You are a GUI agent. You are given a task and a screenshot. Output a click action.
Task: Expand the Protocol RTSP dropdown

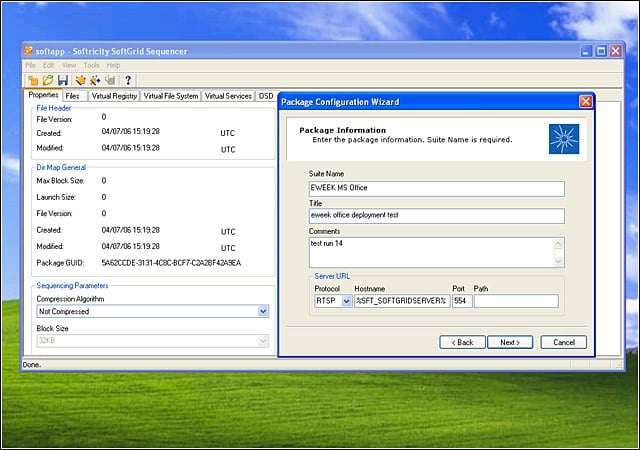coord(347,301)
